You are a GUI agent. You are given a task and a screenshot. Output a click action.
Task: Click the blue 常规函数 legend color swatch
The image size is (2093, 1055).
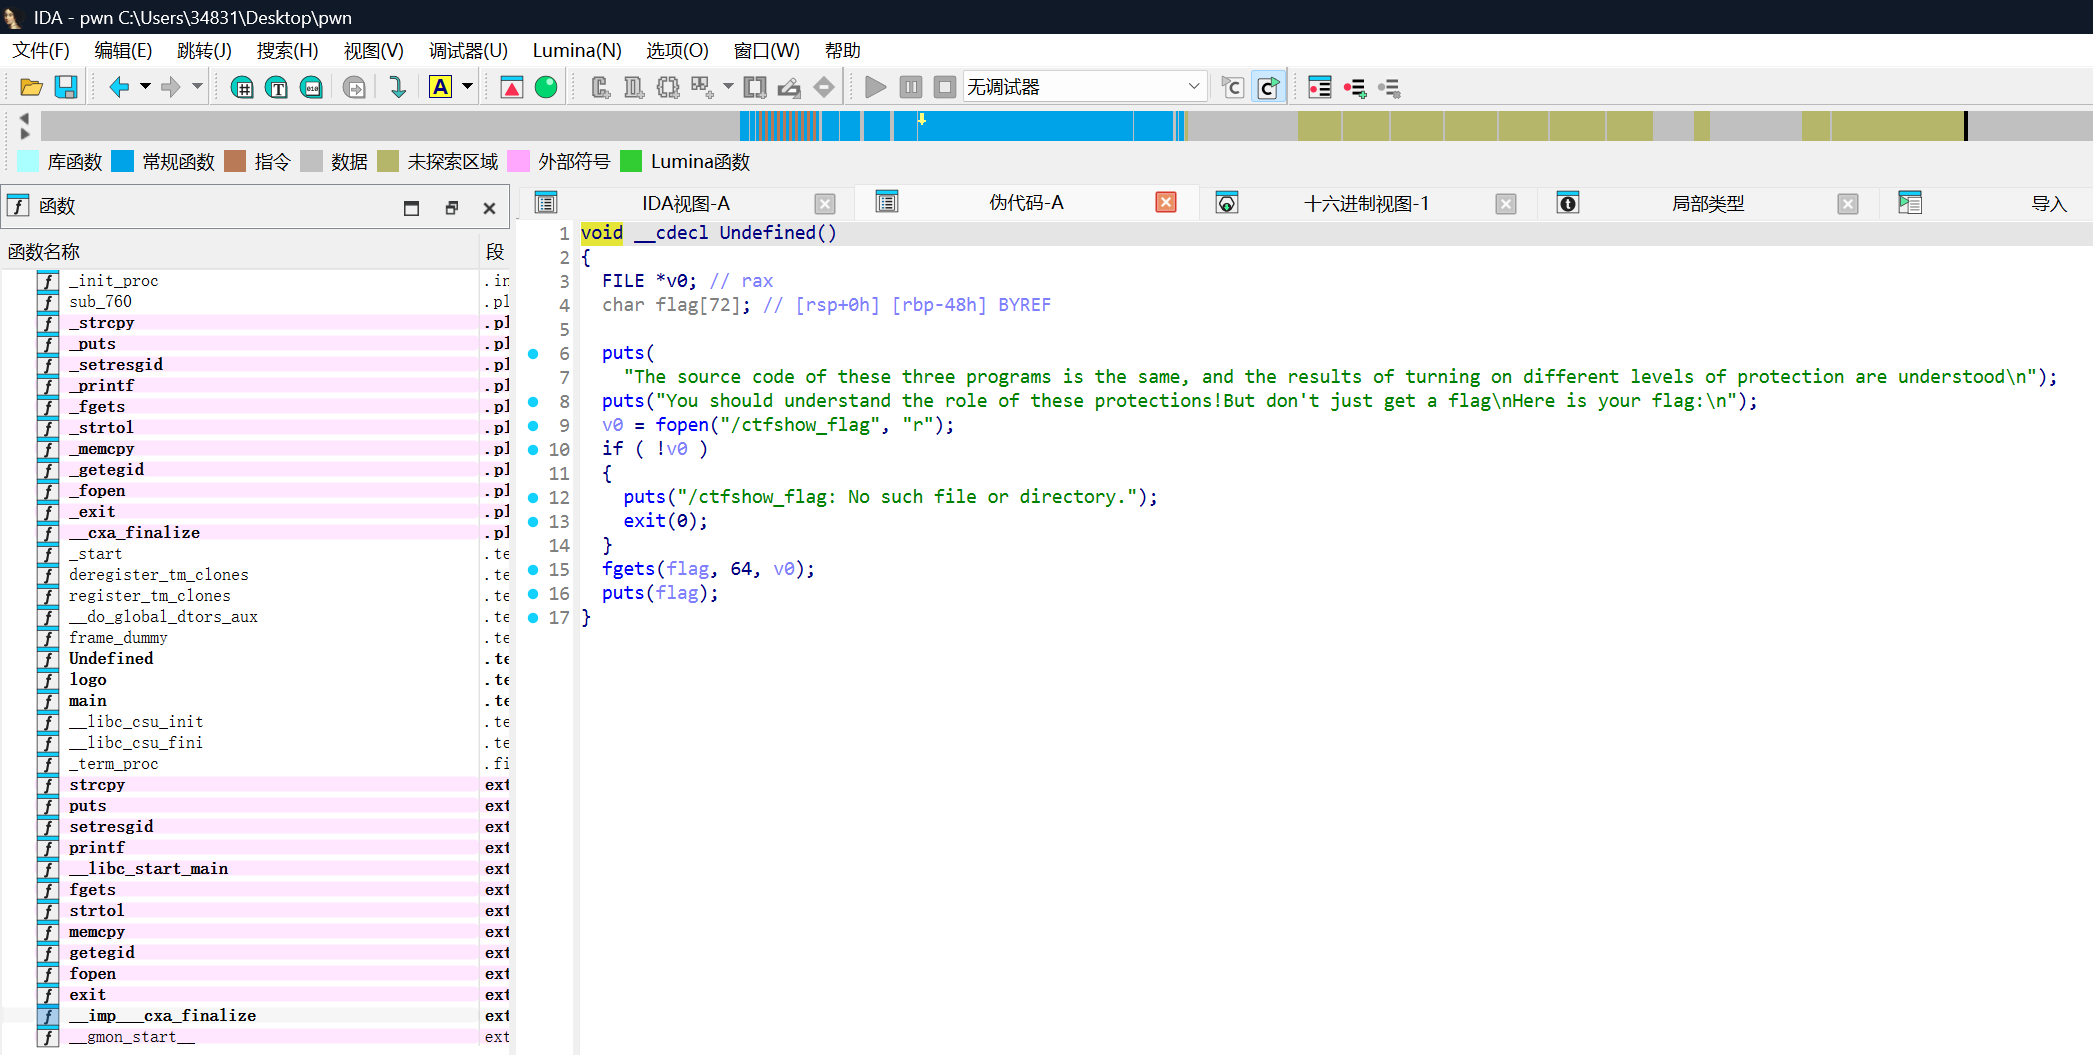(123, 161)
